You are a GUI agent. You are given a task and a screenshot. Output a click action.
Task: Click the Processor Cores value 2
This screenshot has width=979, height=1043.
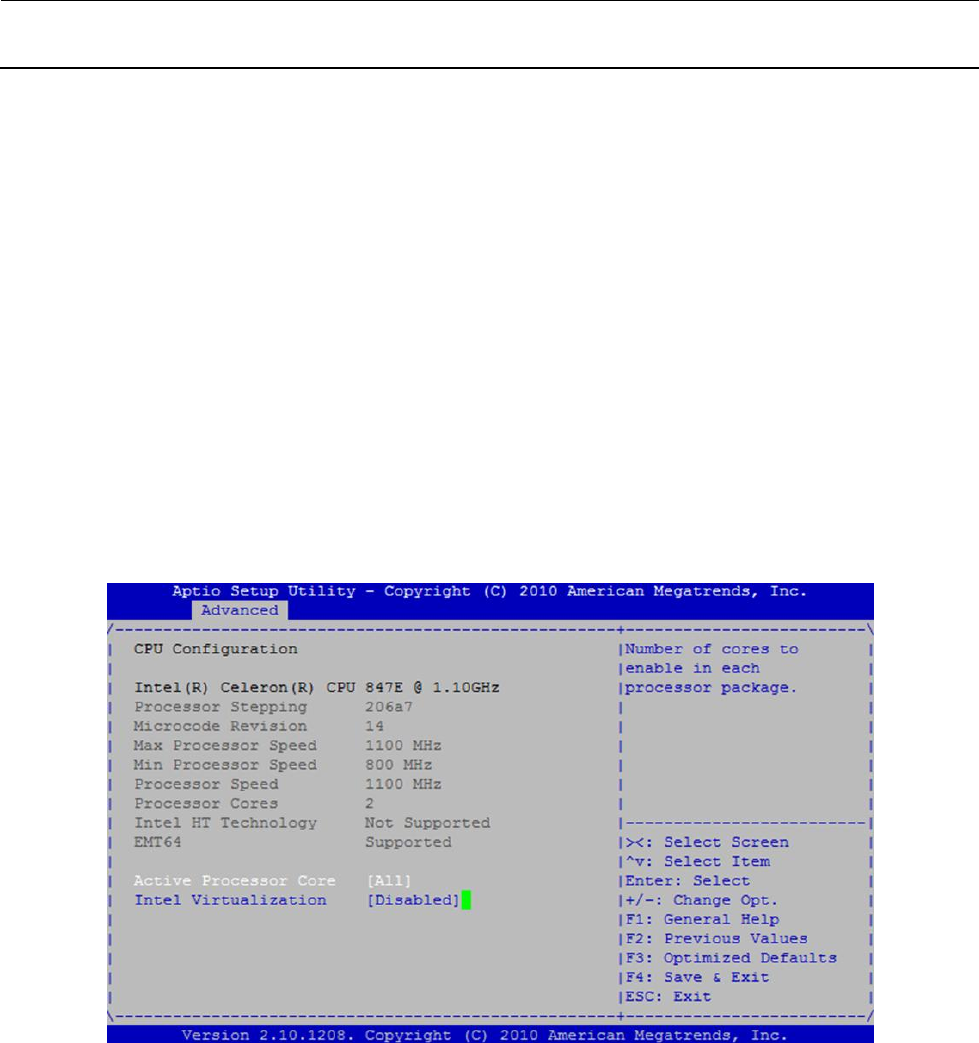pos(369,804)
